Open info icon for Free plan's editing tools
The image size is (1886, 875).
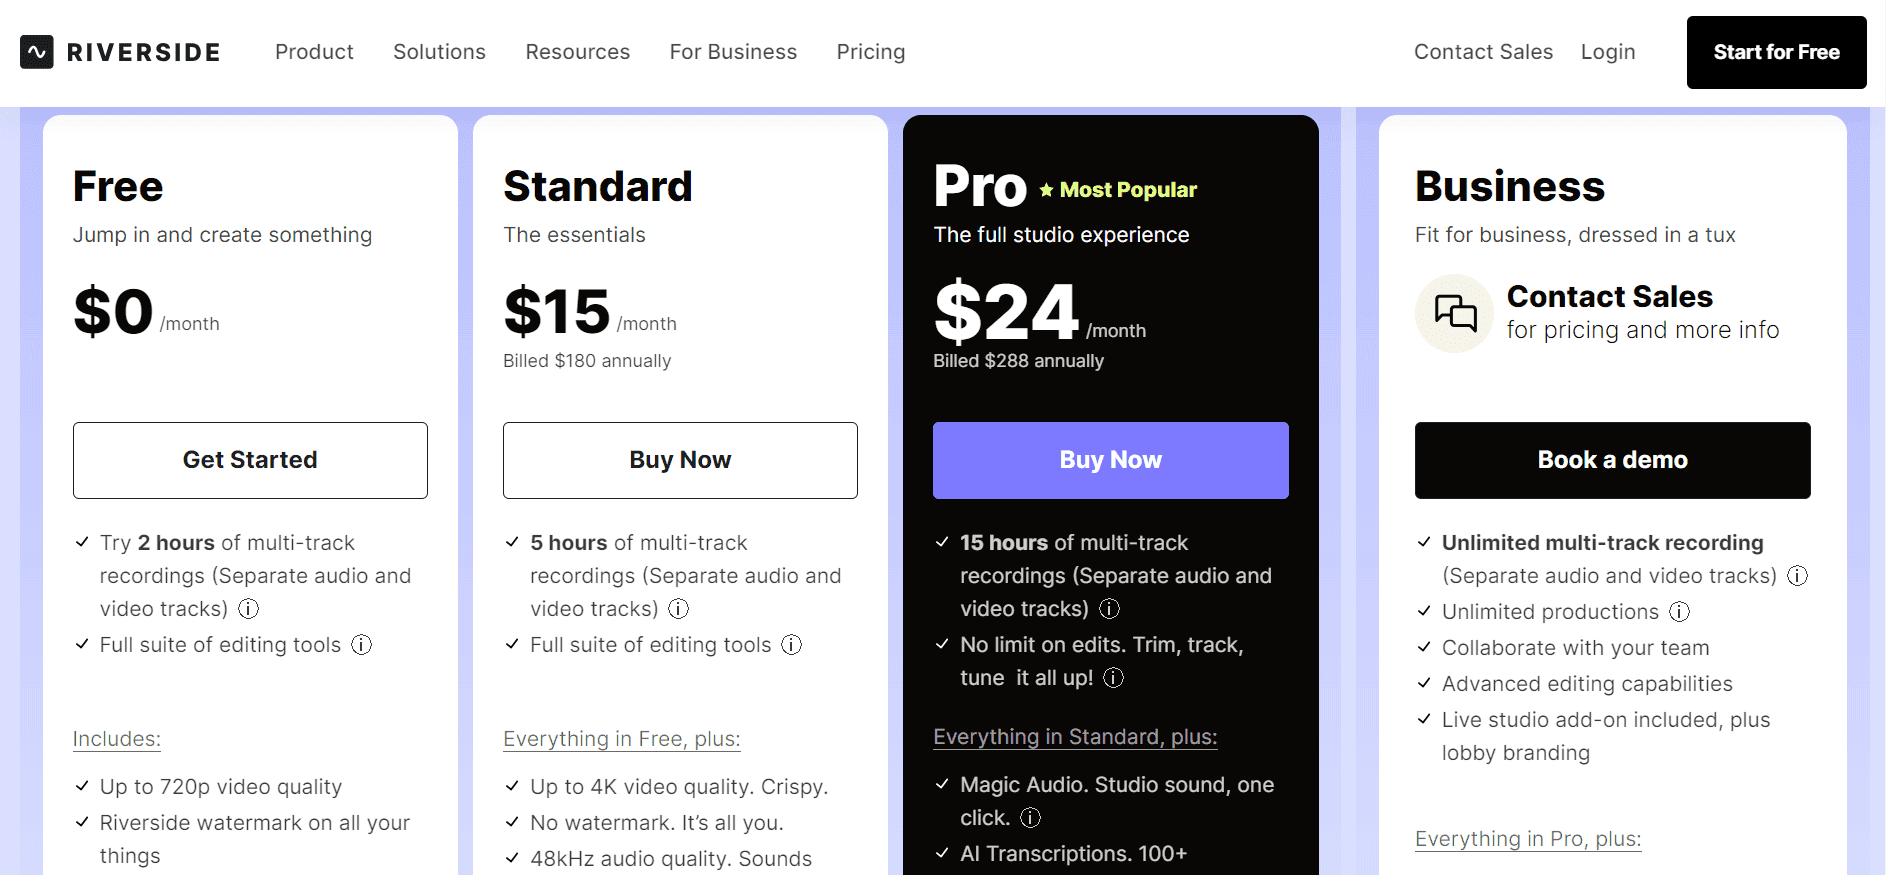click(x=362, y=645)
